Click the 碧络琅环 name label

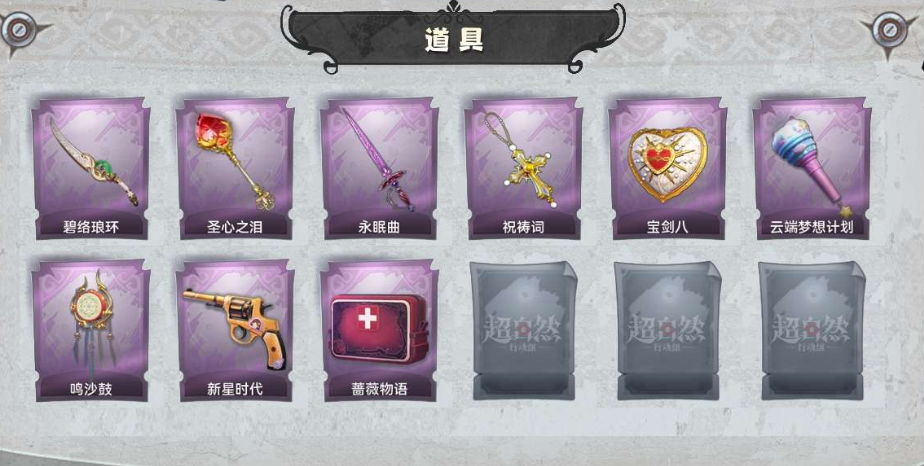pos(91,227)
